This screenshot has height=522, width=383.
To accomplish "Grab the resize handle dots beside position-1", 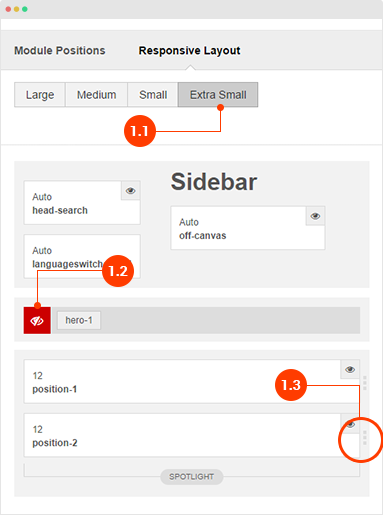I will (x=365, y=383).
